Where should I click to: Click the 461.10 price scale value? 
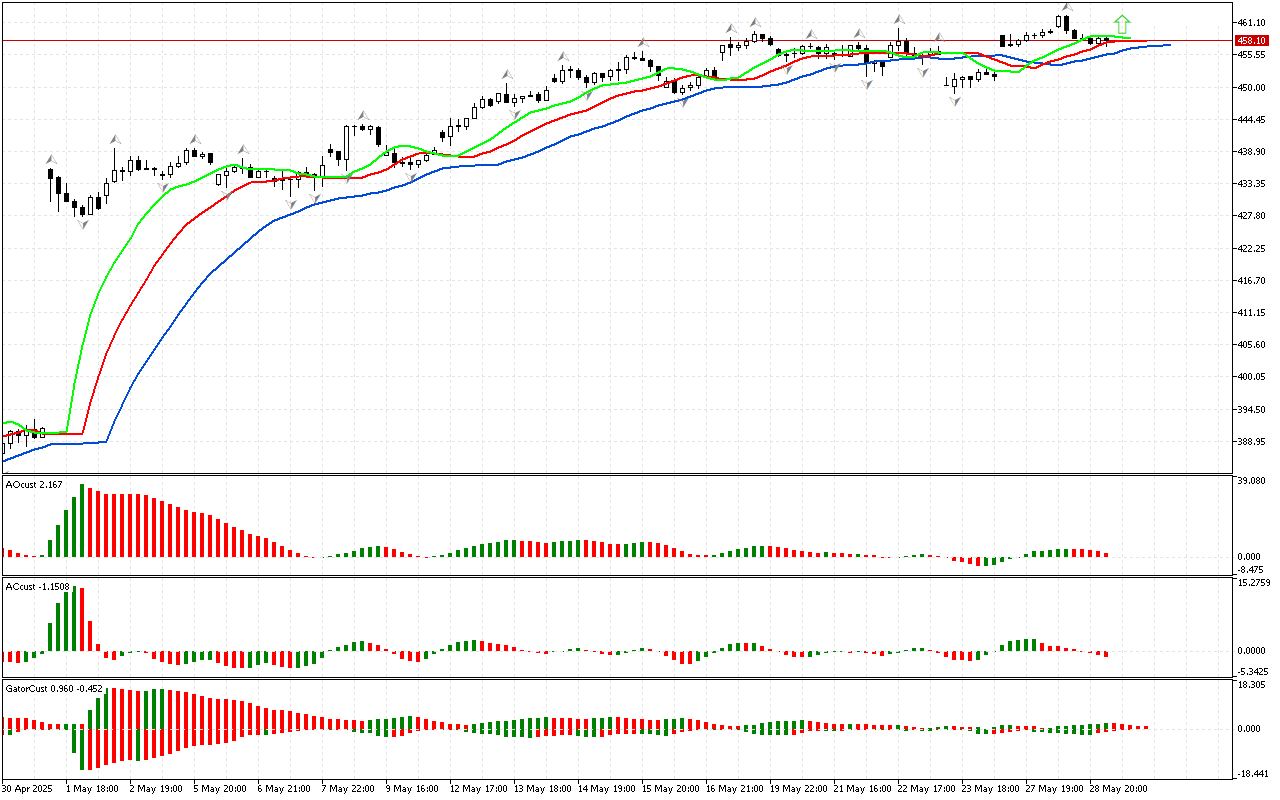click(1251, 22)
